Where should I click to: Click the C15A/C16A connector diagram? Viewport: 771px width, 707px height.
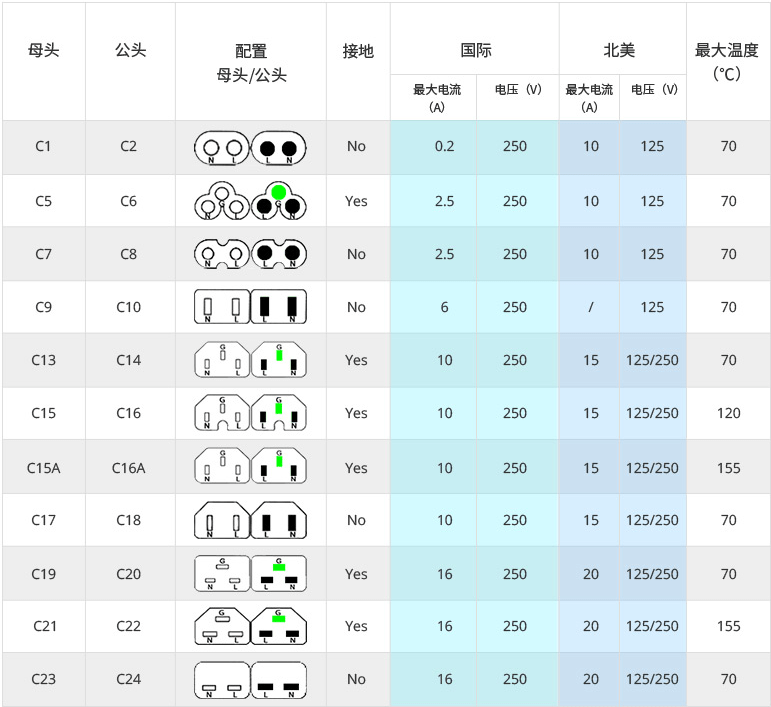[250, 466]
